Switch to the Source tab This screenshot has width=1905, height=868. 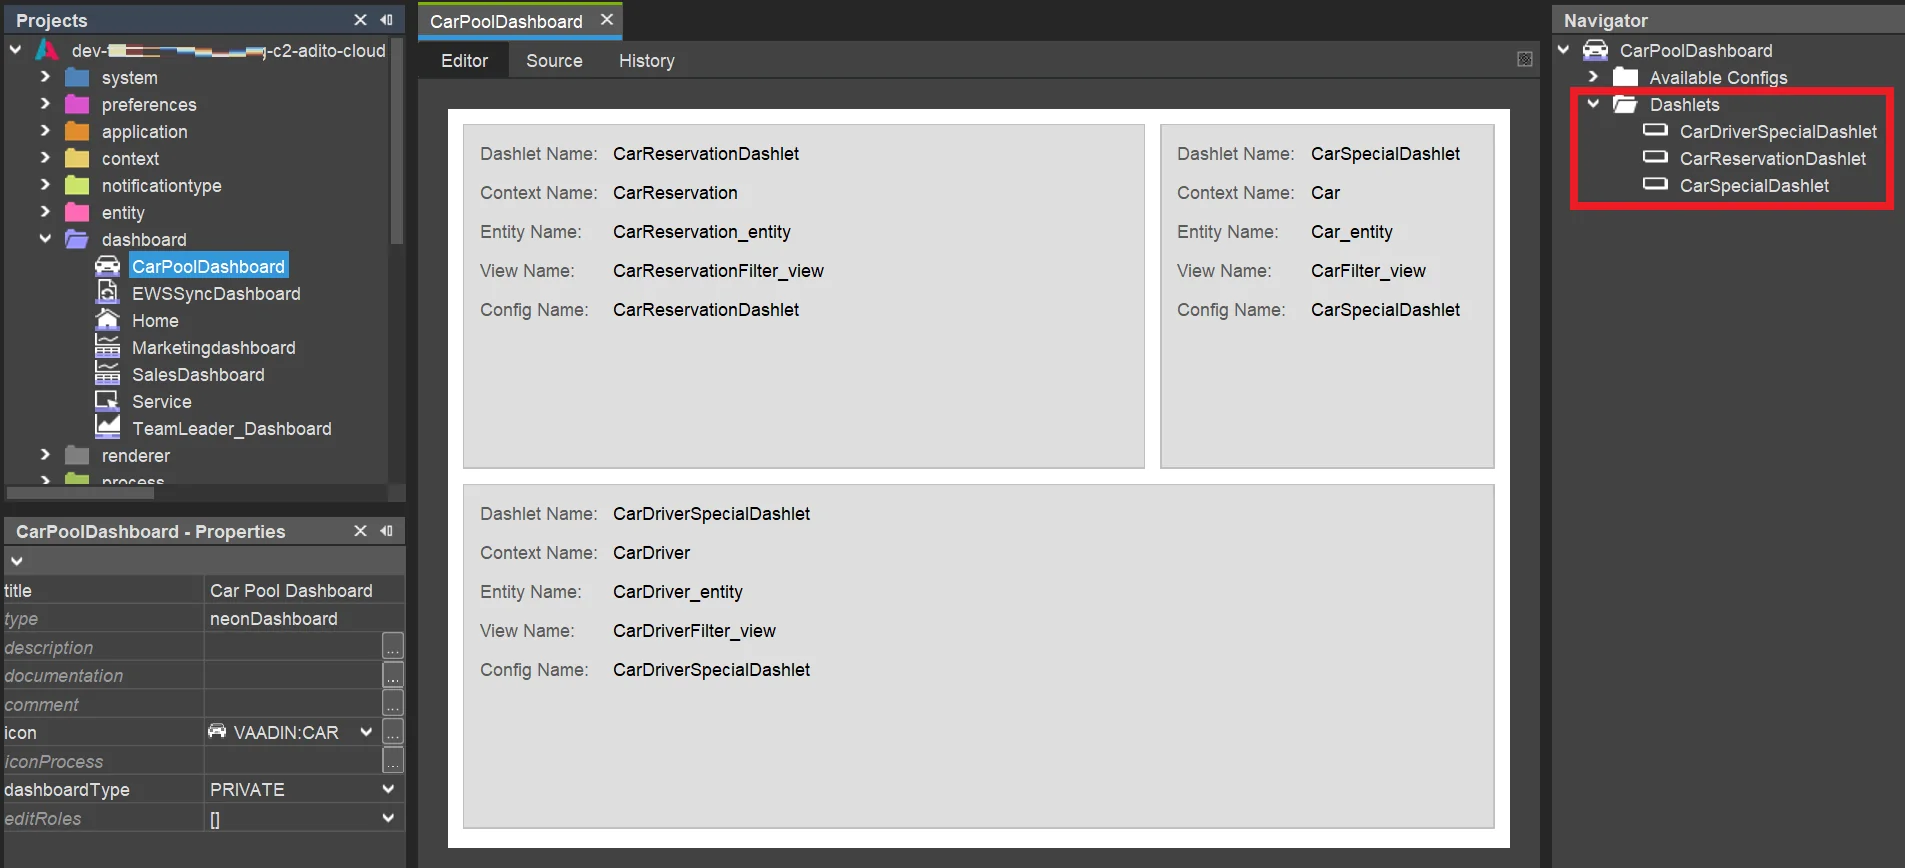coord(554,61)
